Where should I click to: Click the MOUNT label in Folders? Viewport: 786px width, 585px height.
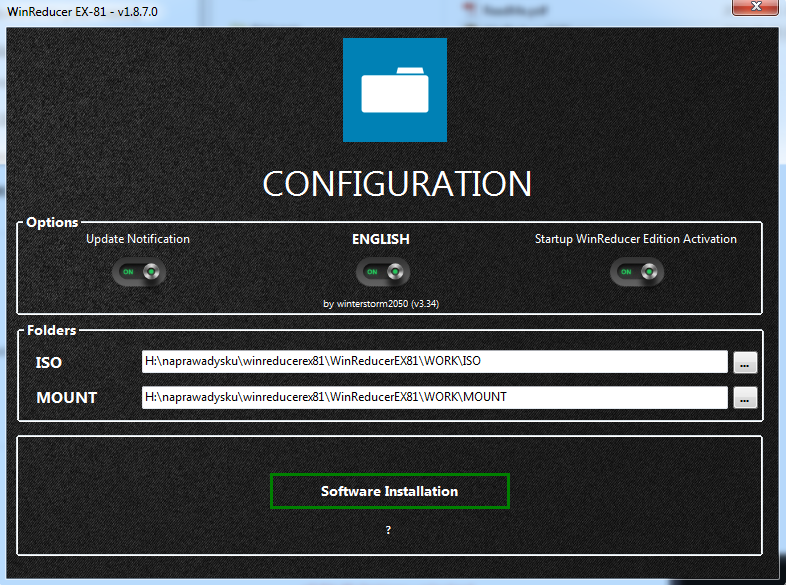pos(67,398)
